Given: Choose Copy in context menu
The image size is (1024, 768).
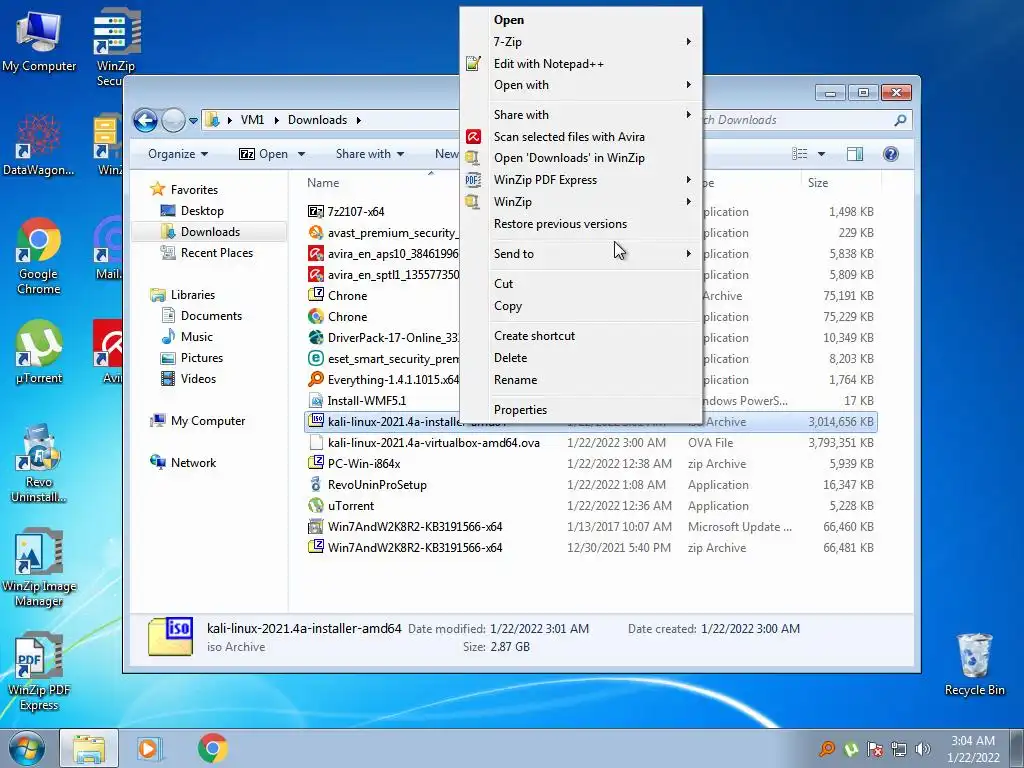Looking at the screenshot, I should coord(508,306).
